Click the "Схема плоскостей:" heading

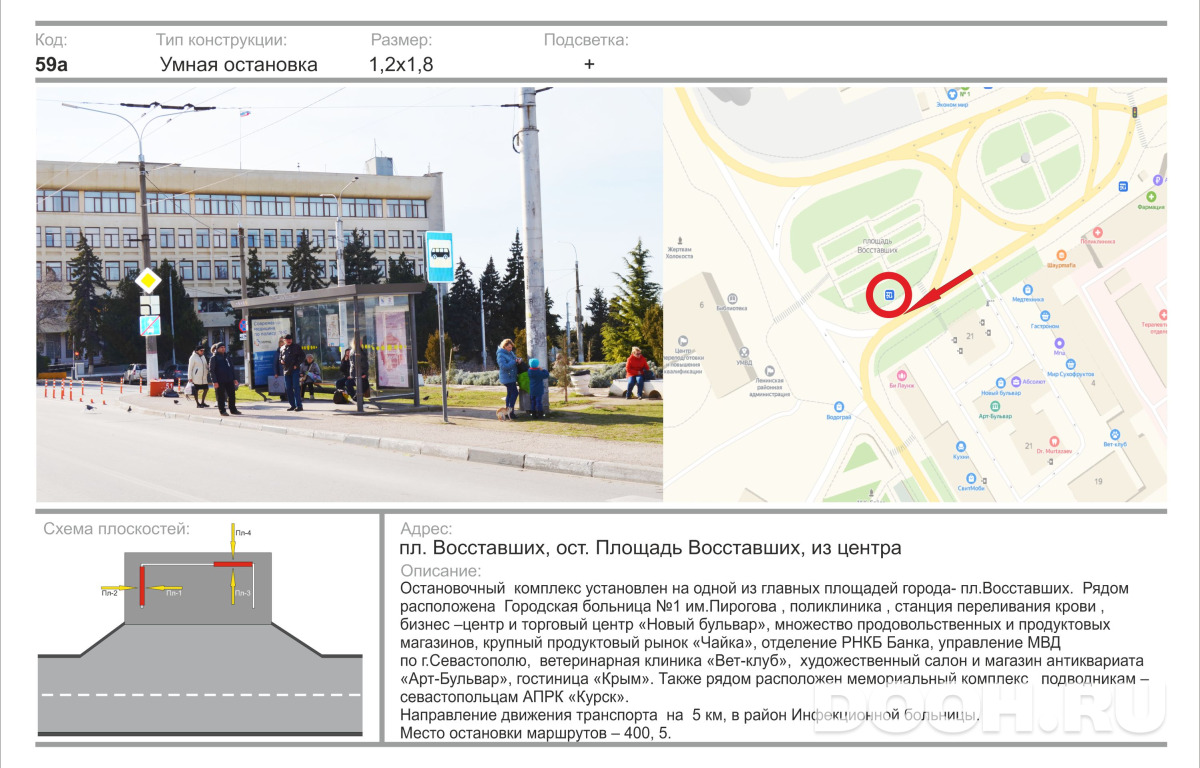(117, 529)
